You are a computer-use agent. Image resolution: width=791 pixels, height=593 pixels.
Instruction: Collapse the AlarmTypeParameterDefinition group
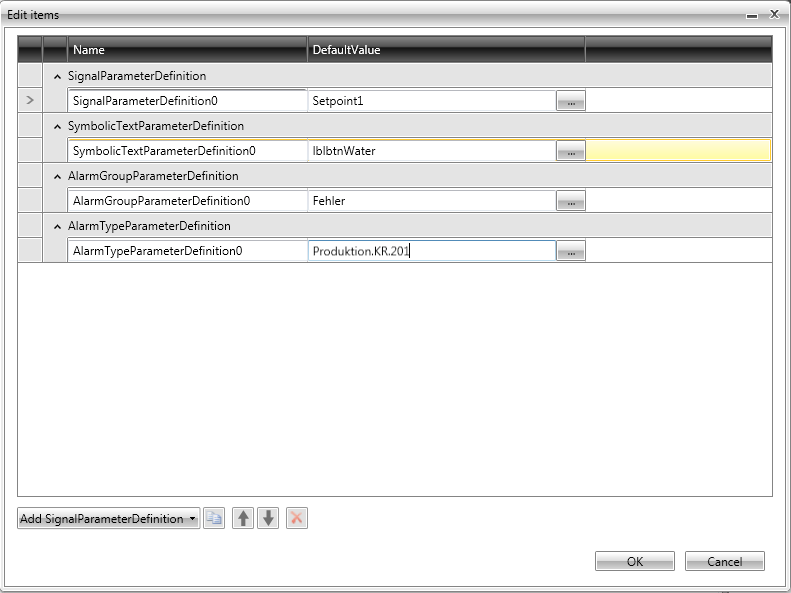(57, 226)
